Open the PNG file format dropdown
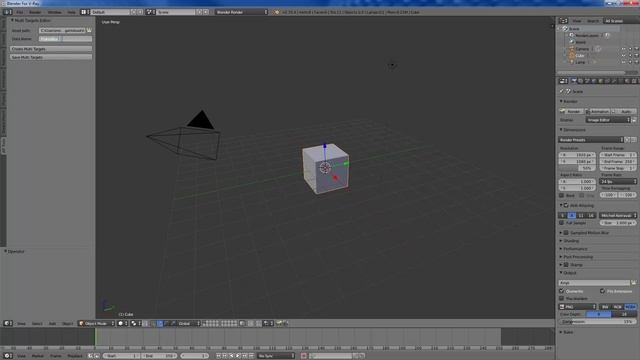The image size is (640, 360). [578, 307]
